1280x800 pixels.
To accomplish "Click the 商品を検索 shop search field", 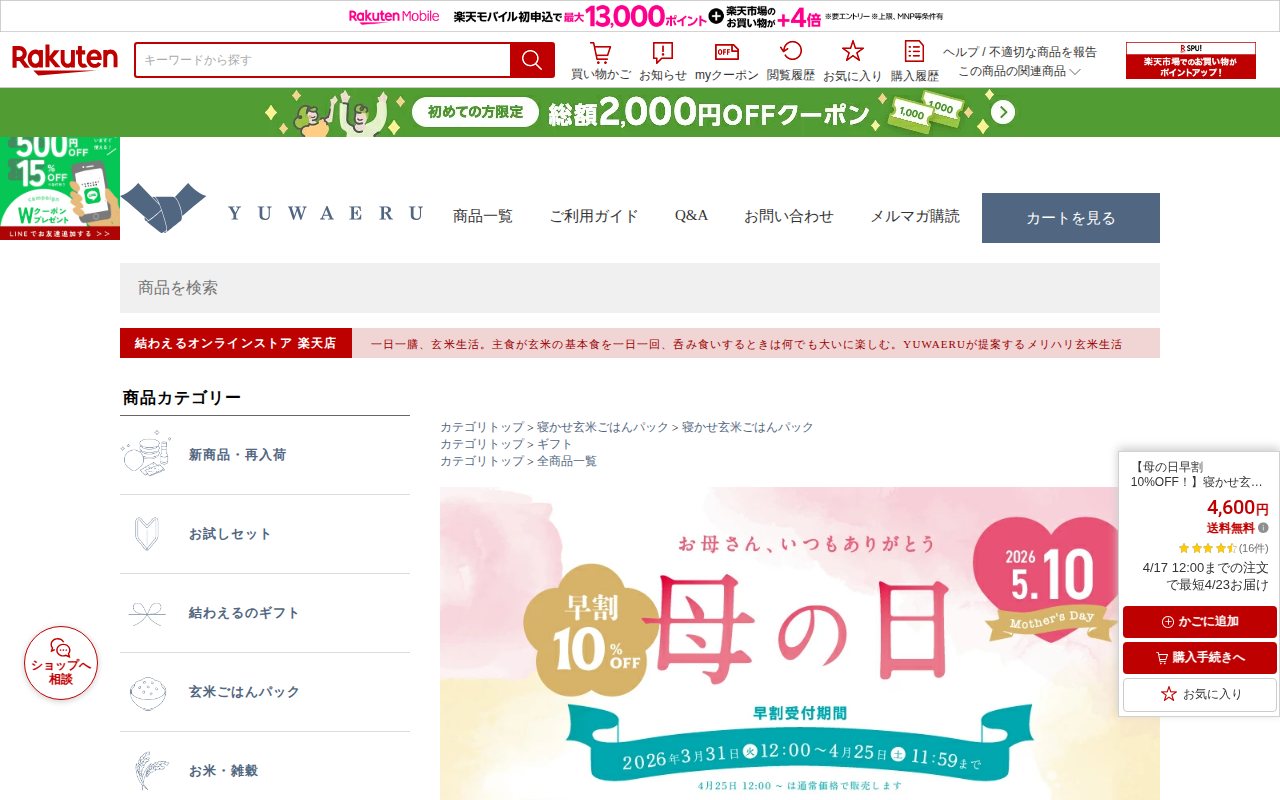I will (x=640, y=288).
